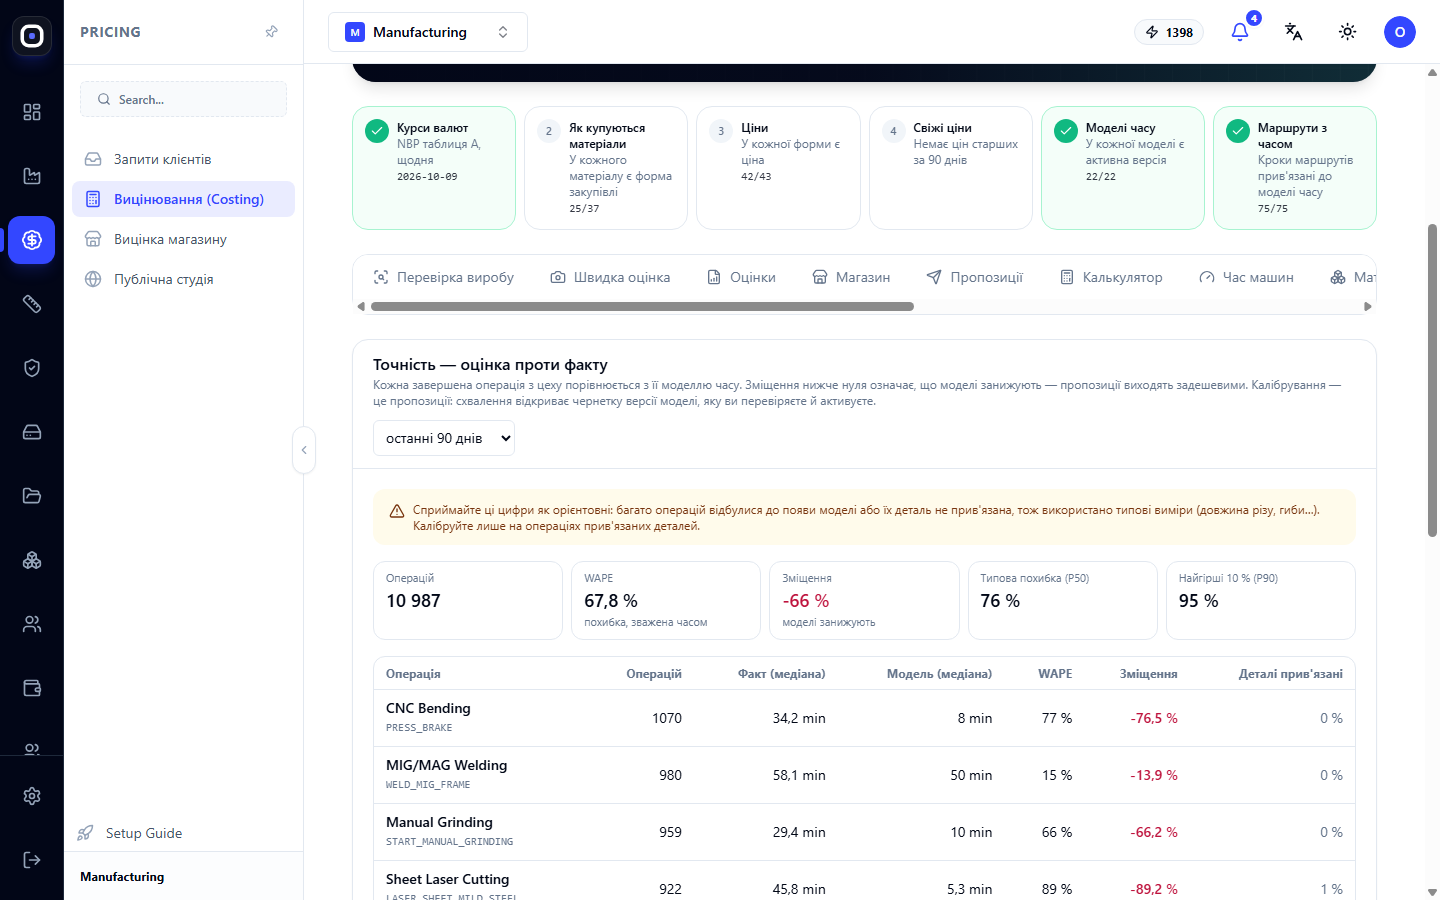Open the 'Оцінки' tab

(742, 277)
